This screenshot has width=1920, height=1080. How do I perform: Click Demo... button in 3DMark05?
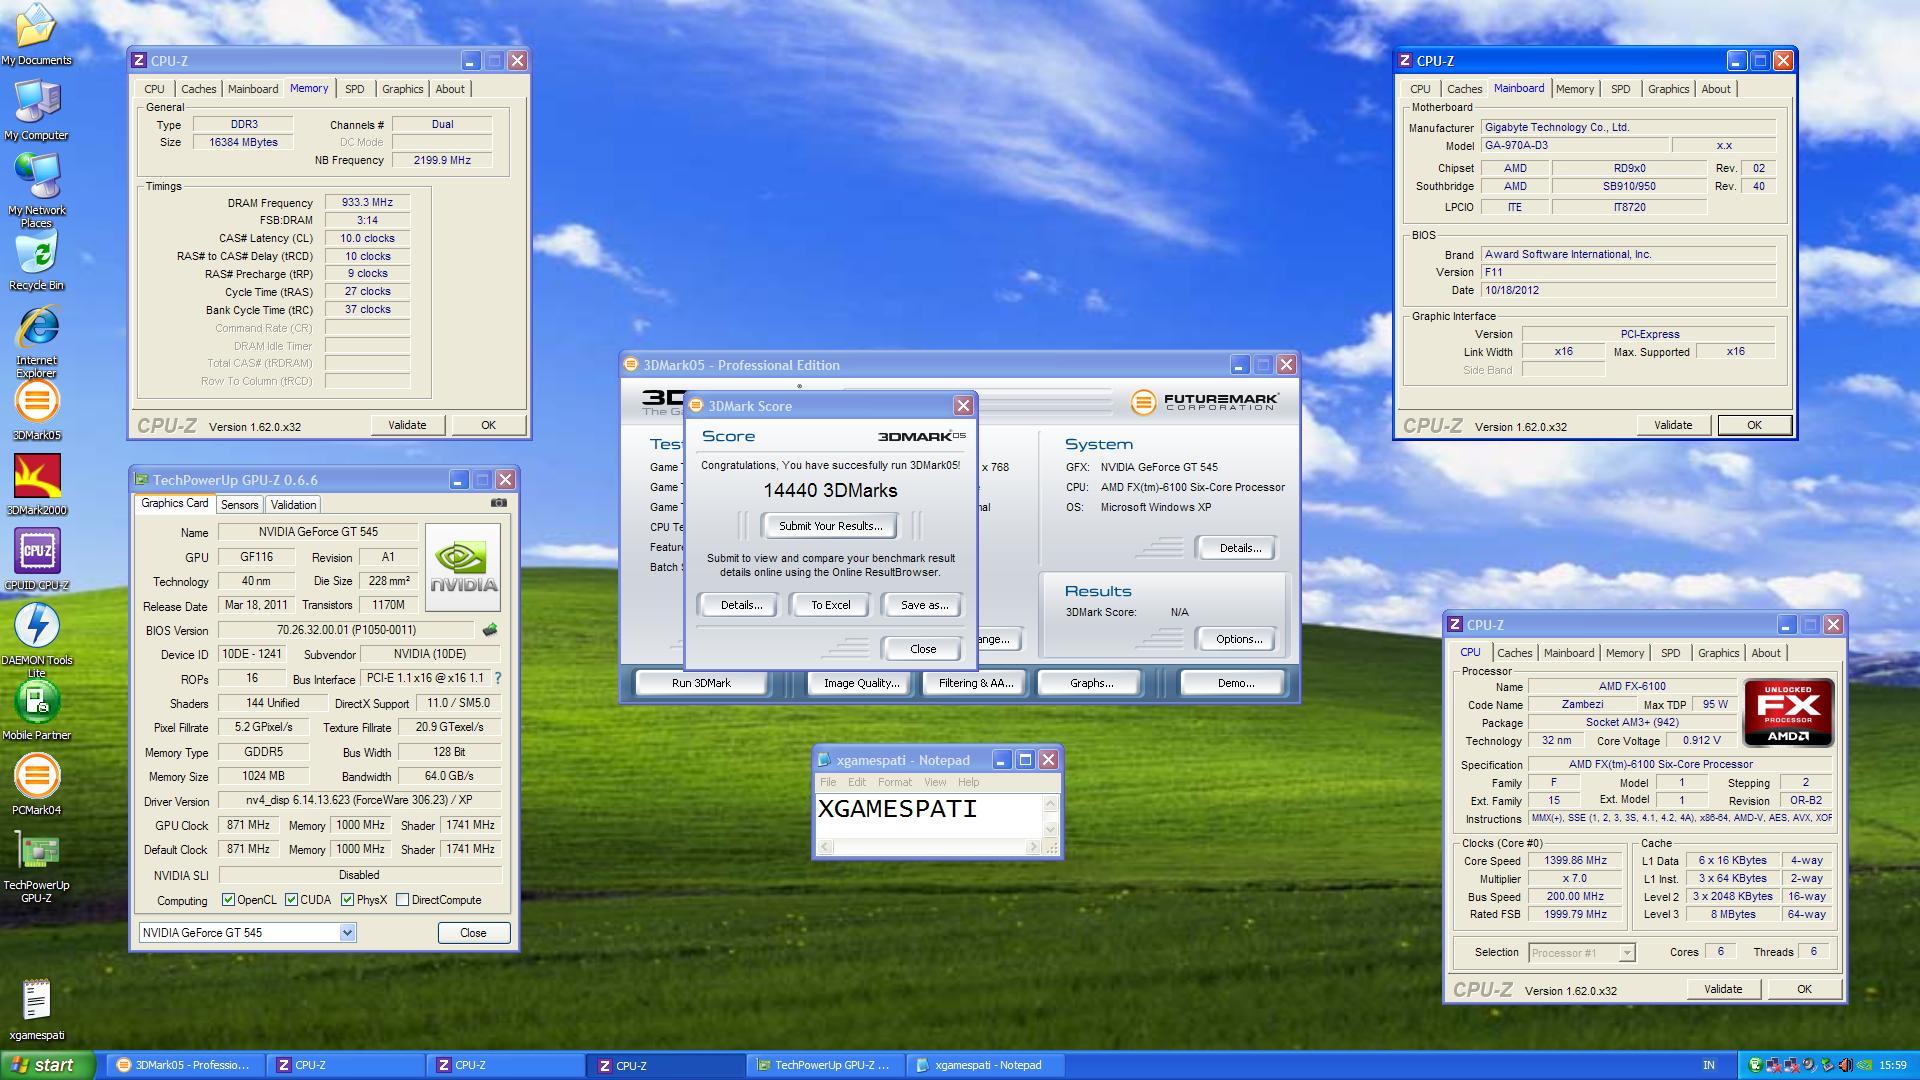[1235, 683]
